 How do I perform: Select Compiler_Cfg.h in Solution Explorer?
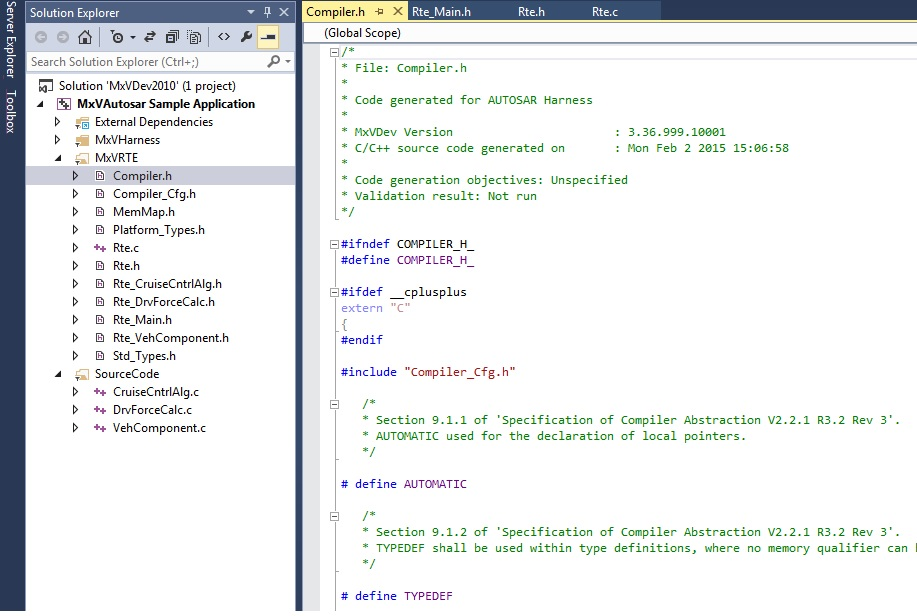tap(154, 194)
